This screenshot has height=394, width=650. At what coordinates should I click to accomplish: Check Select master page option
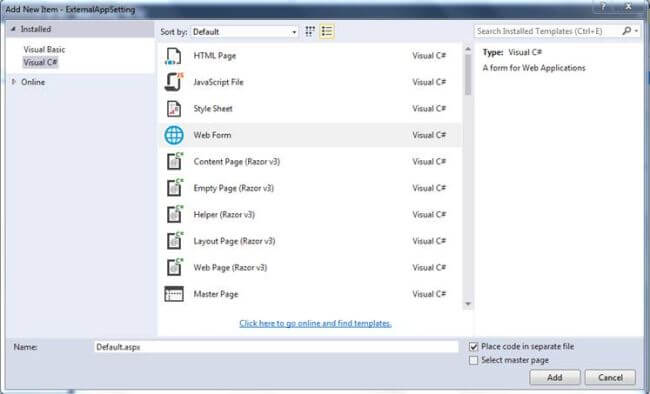(x=473, y=360)
